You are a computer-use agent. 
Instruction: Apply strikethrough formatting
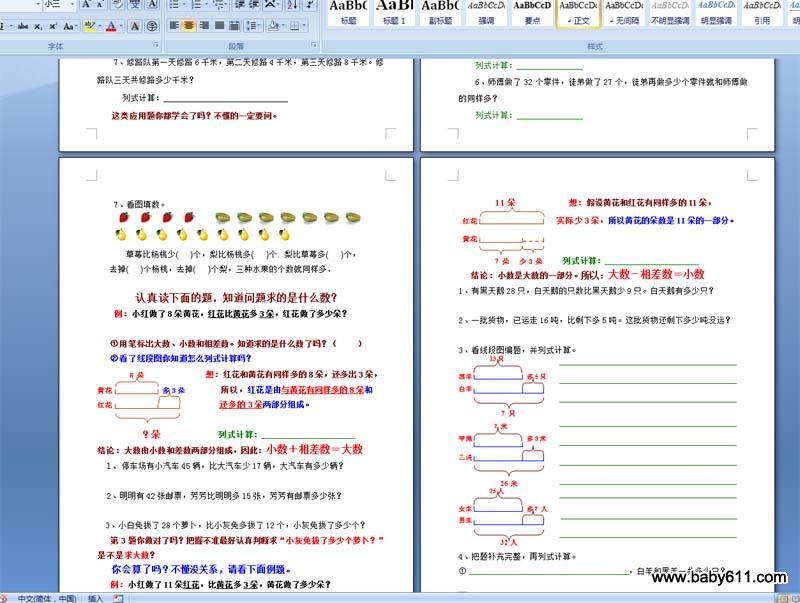click(22, 26)
